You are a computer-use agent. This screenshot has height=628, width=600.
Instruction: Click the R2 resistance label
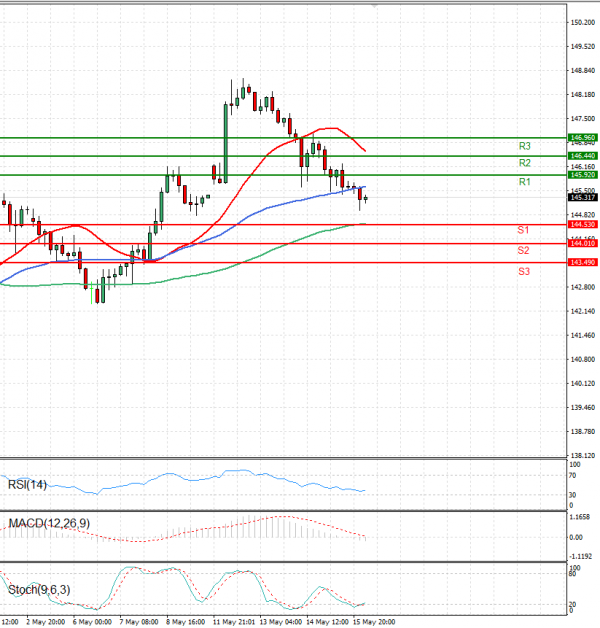tap(524, 163)
